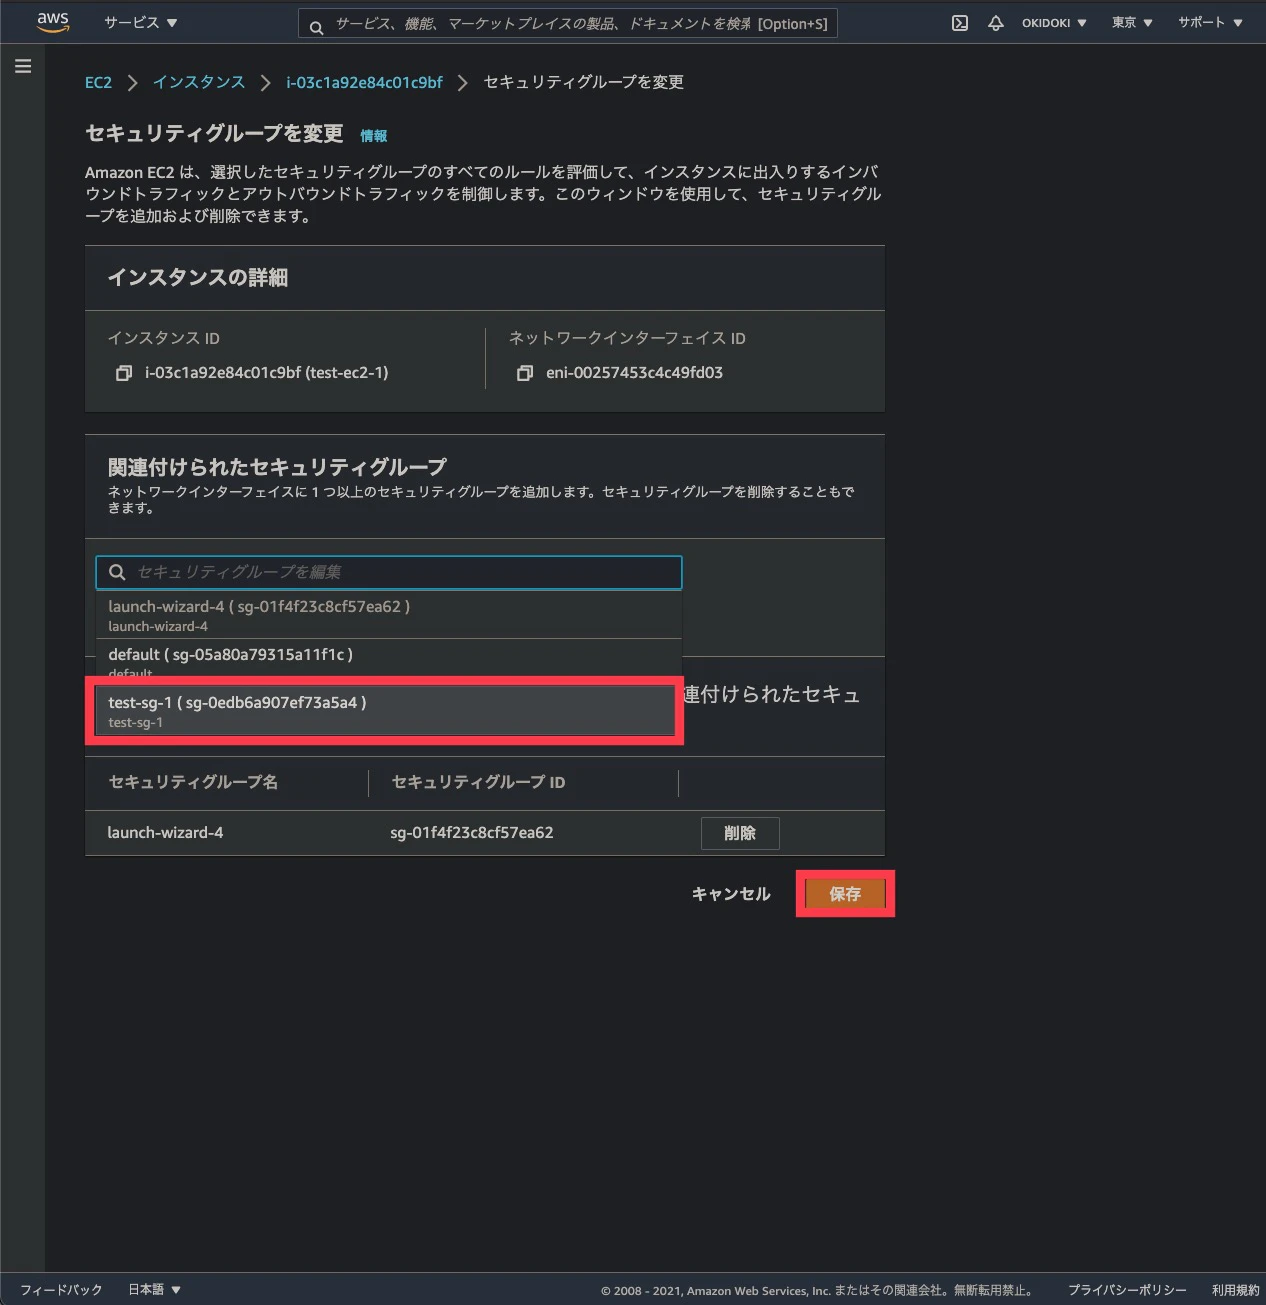Go to the EC2 breadcrumb link
This screenshot has width=1266, height=1305.
98,82
